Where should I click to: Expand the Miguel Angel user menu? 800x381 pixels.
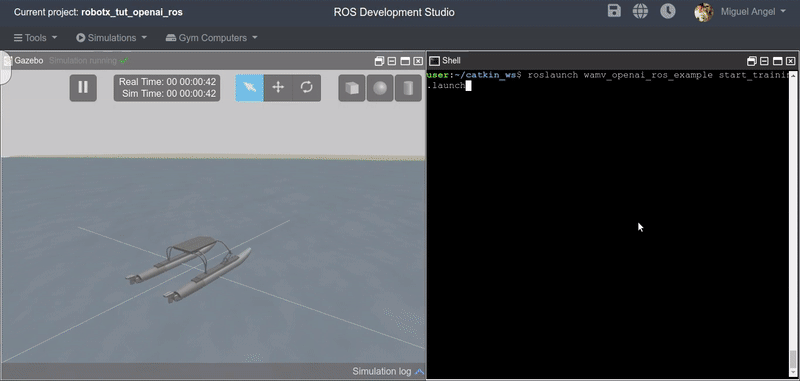pos(753,12)
